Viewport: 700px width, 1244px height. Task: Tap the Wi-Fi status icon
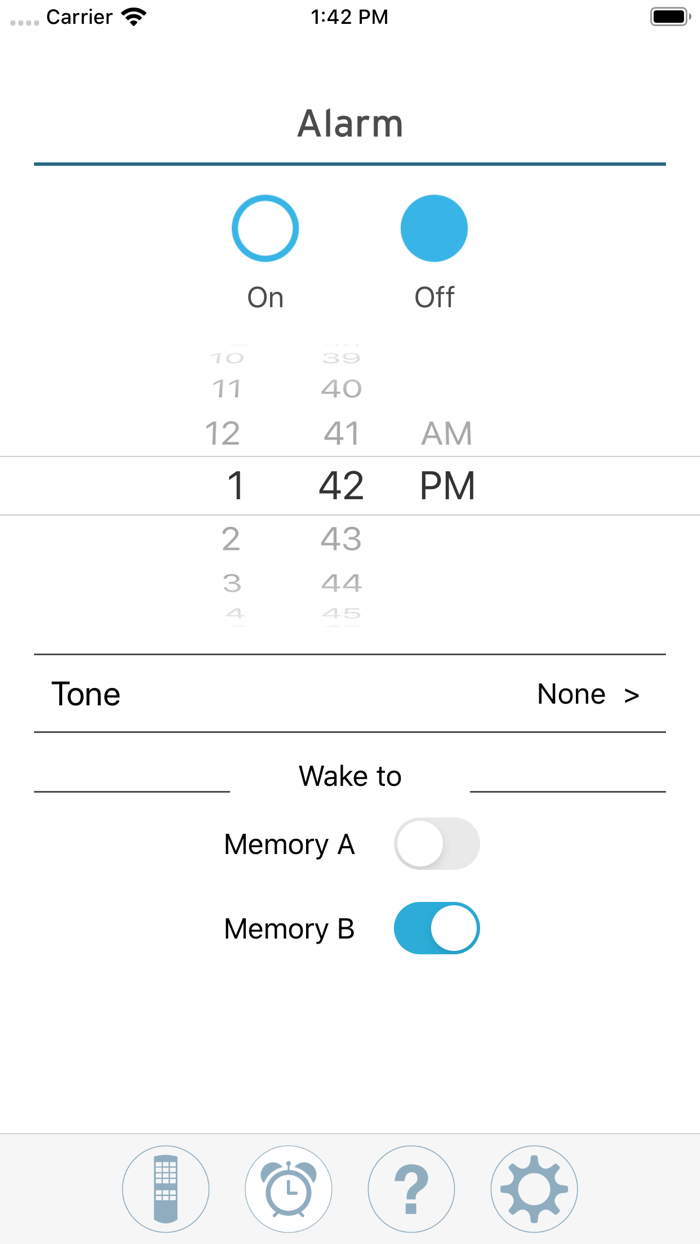(x=133, y=17)
